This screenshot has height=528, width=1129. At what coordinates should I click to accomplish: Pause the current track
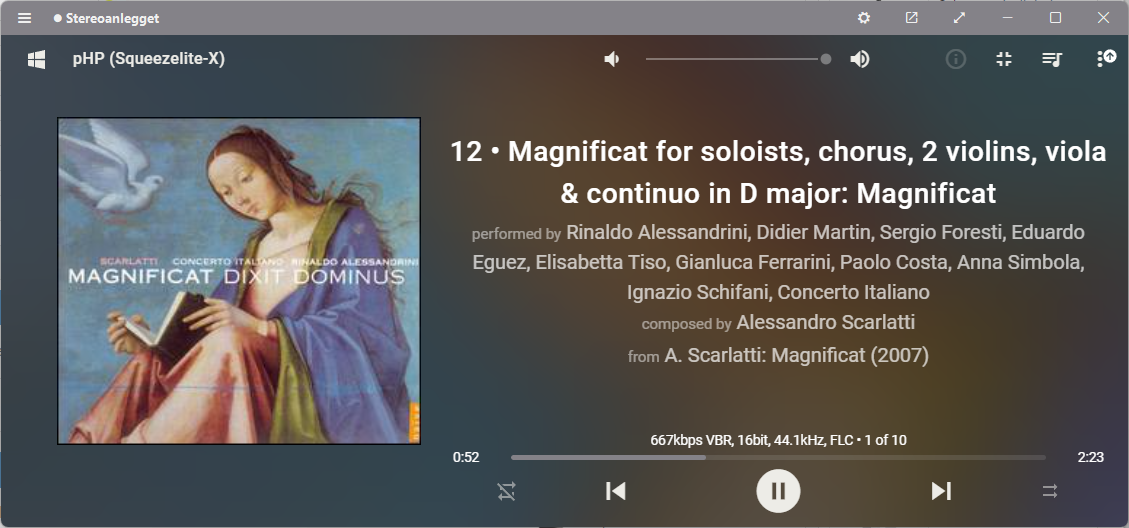(x=778, y=491)
